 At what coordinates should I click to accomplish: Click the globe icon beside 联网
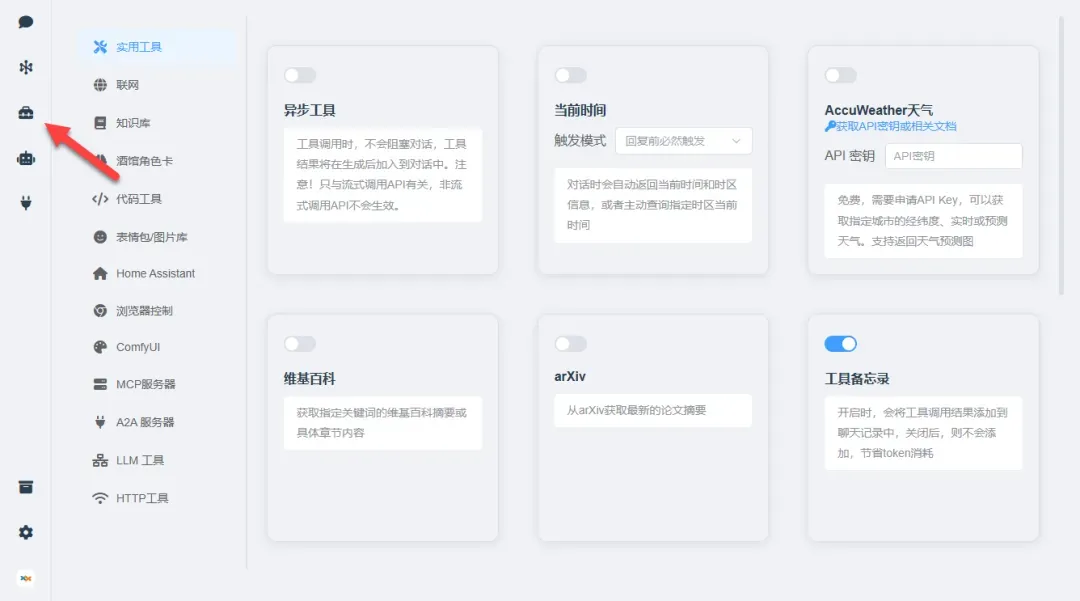101,85
